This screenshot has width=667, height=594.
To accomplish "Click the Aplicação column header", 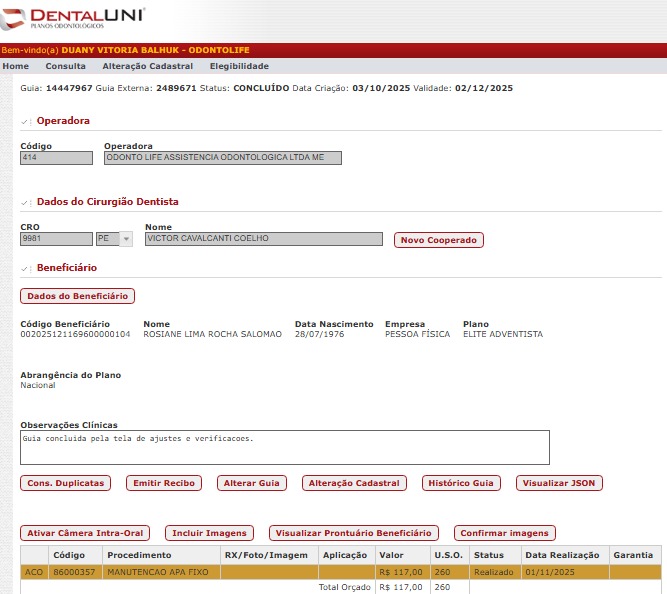I will click(x=346, y=555).
